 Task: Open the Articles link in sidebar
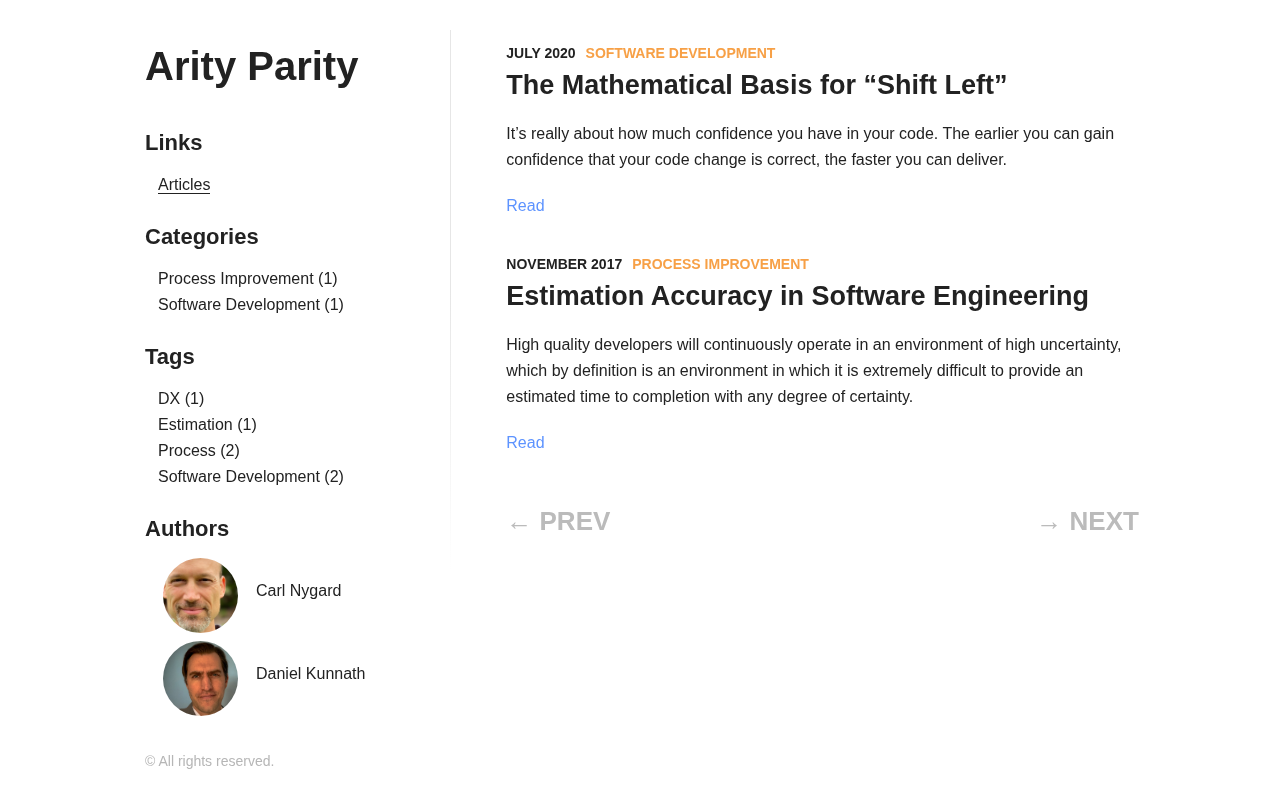[184, 185]
